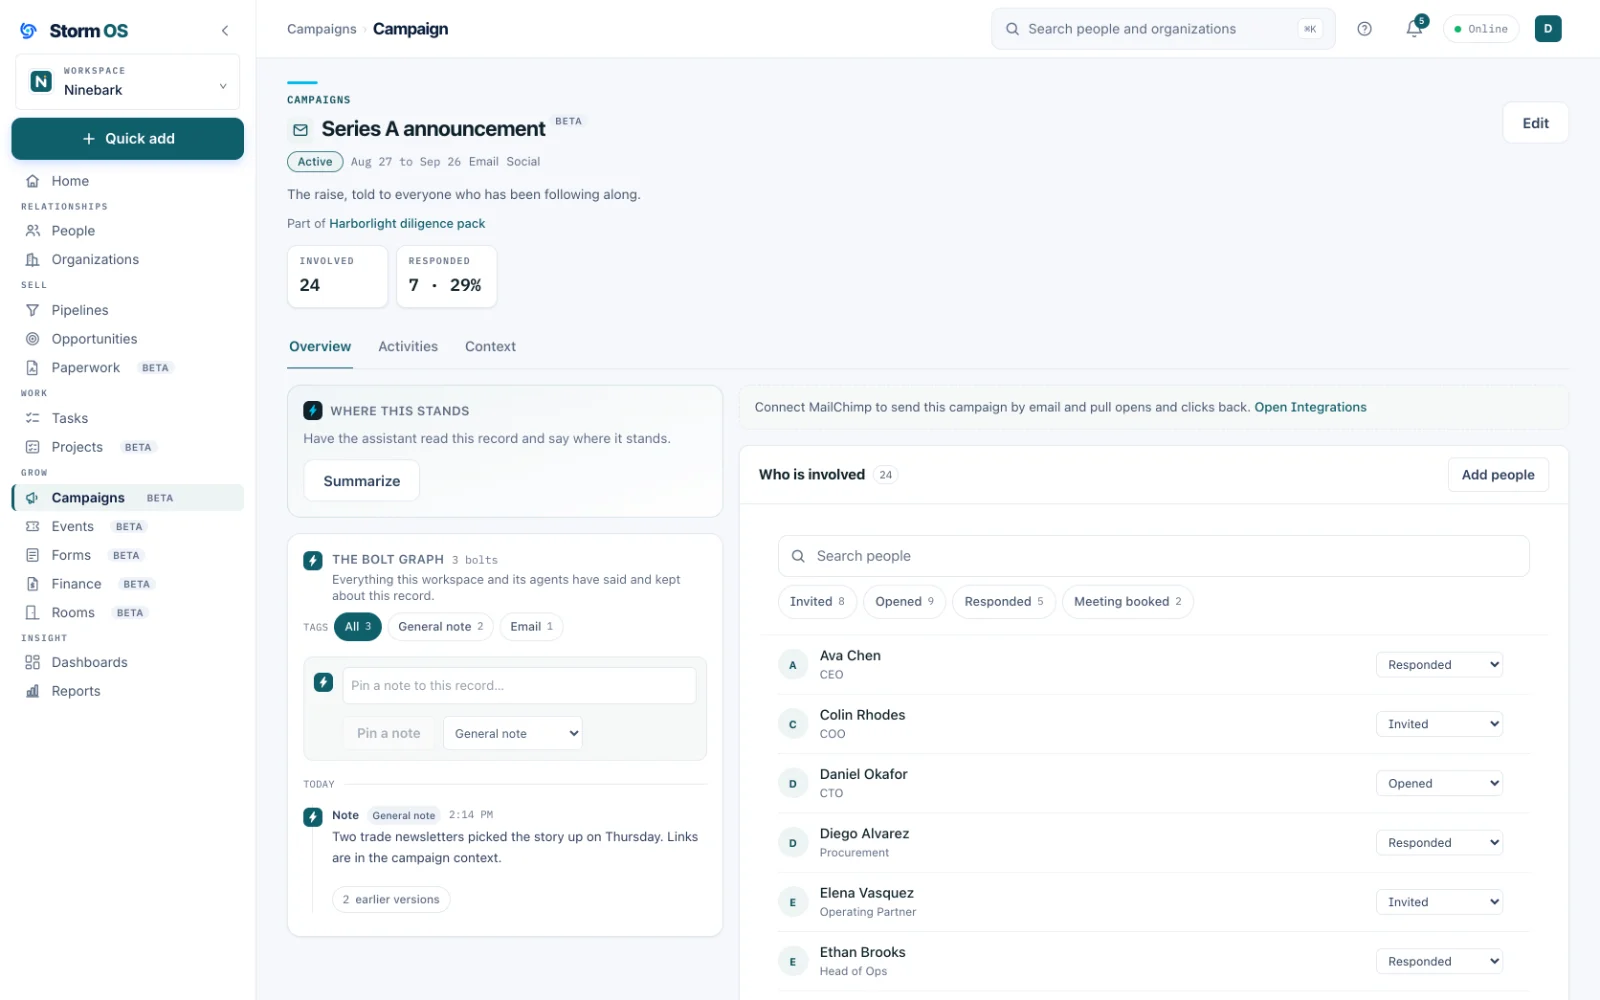Click the Organizations building icon
This screenshot has width=1600, height=1000.
[33, 260]
